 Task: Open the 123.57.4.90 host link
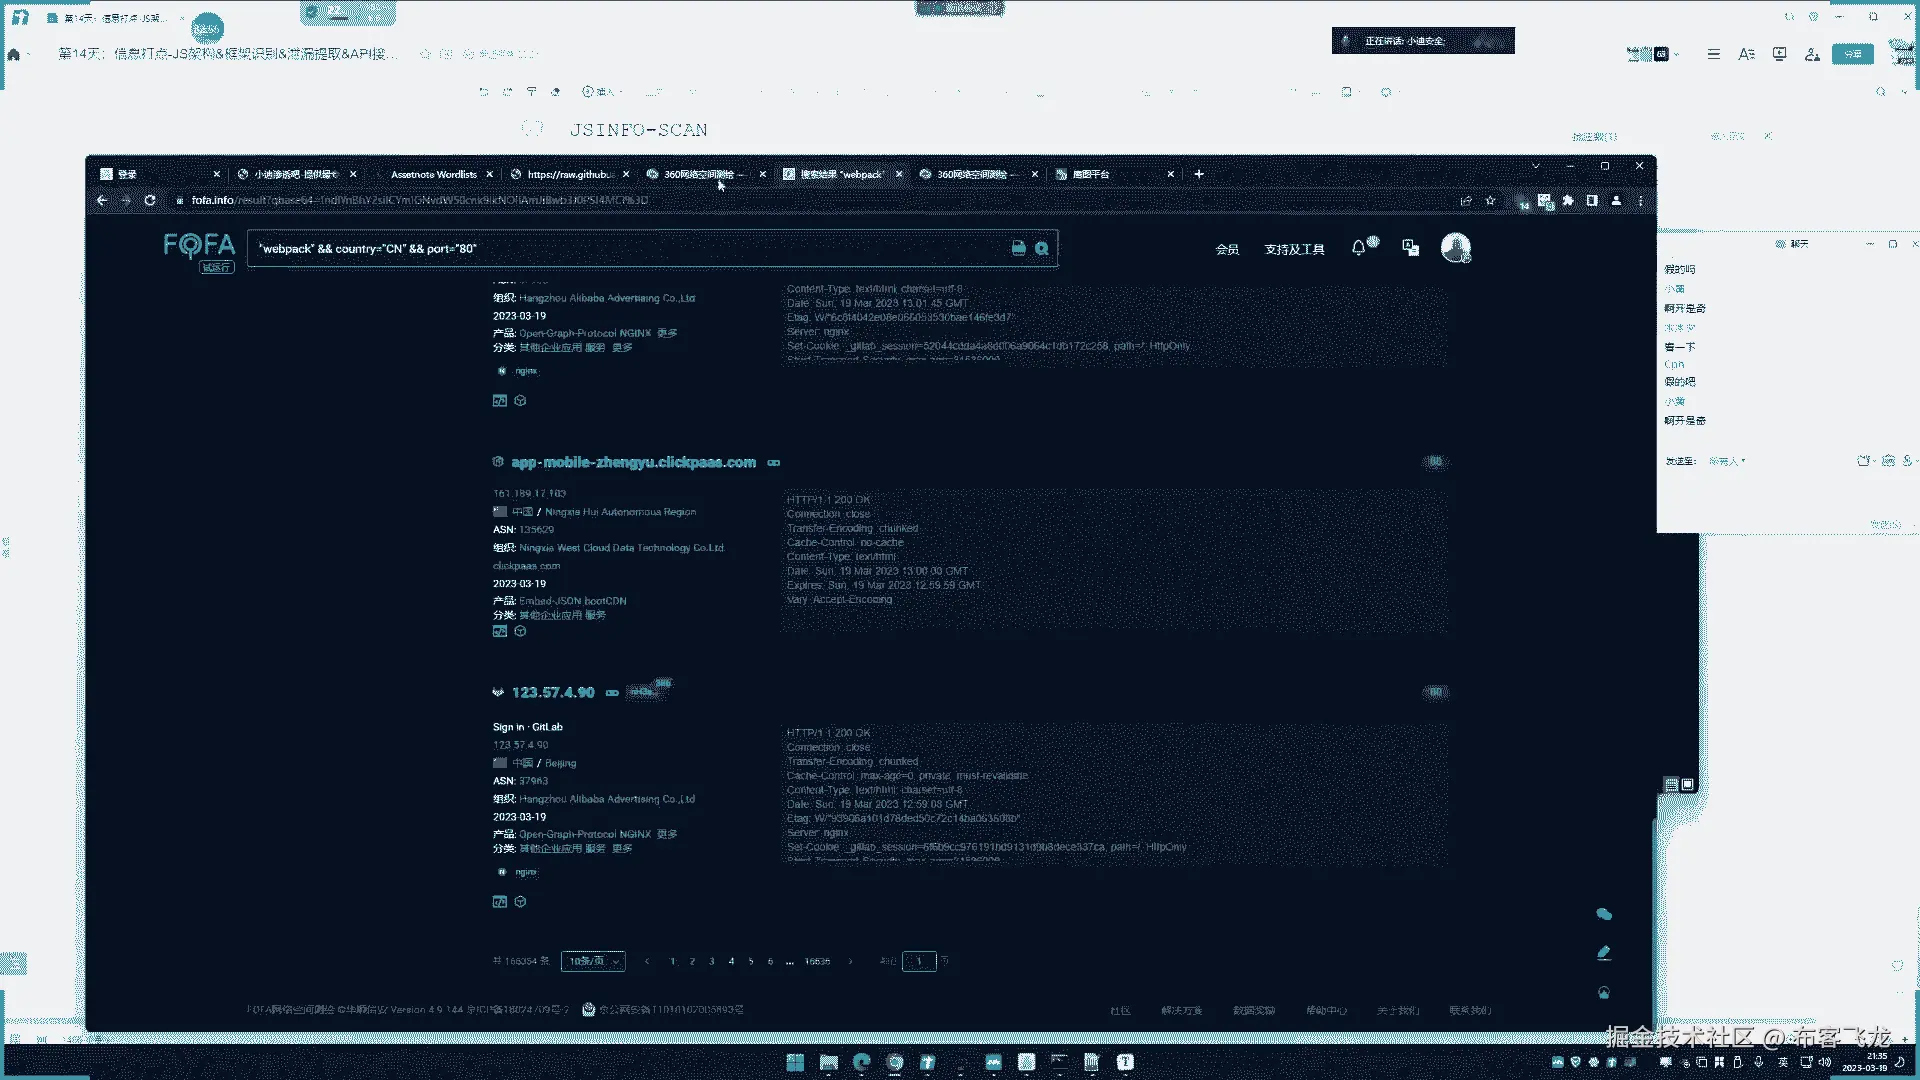[x=553, y=693]
